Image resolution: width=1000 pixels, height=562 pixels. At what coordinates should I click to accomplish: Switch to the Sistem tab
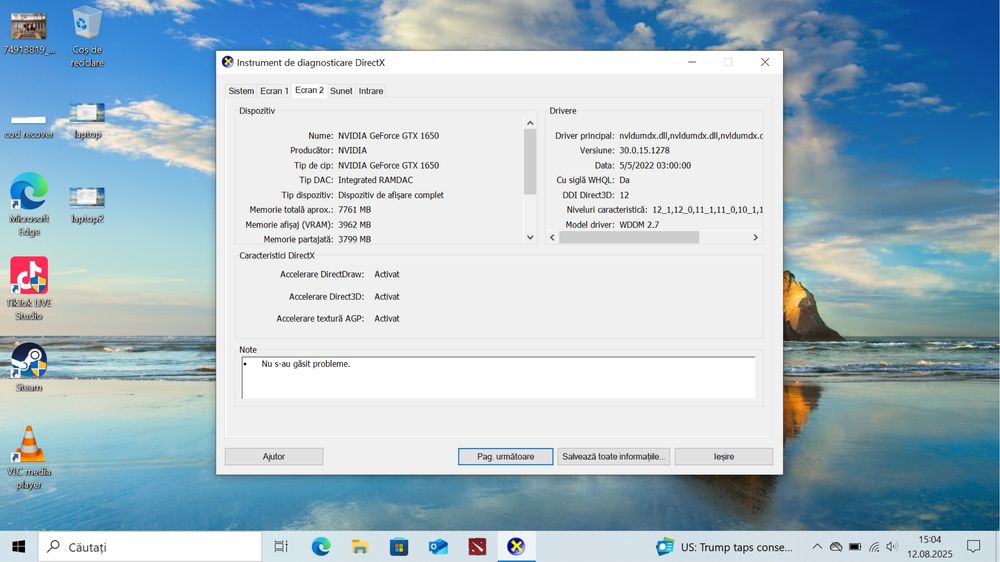coord(241,91)
